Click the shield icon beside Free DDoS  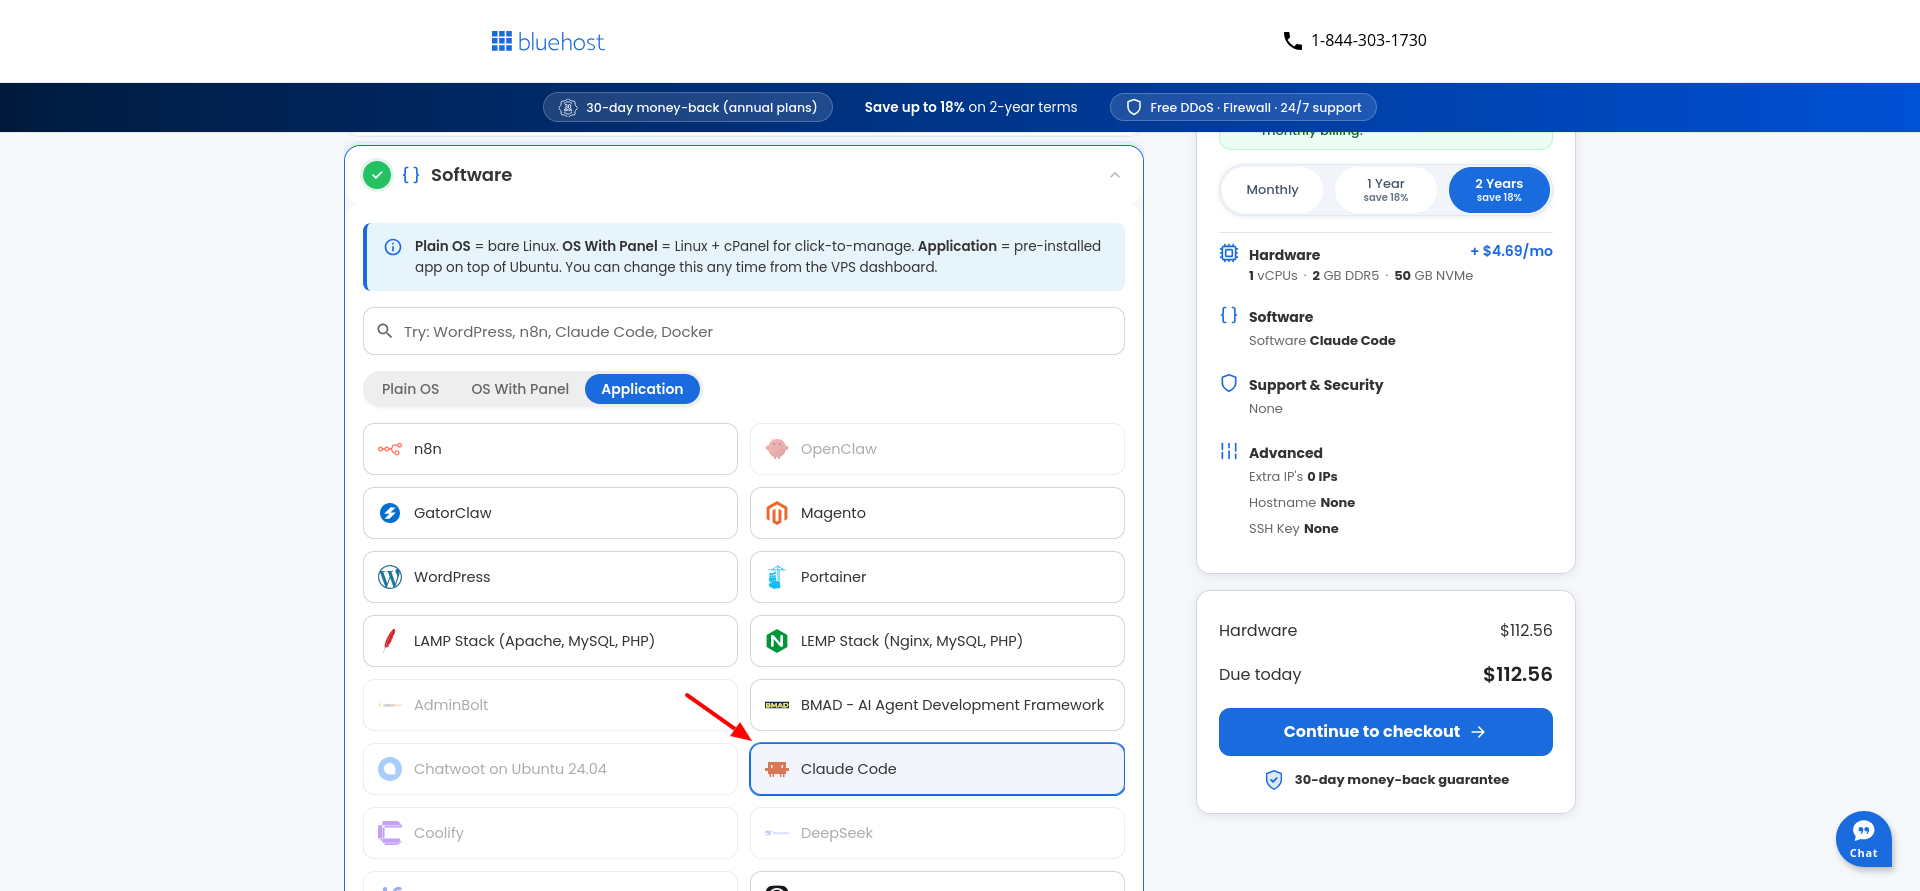pos(1134,107)
